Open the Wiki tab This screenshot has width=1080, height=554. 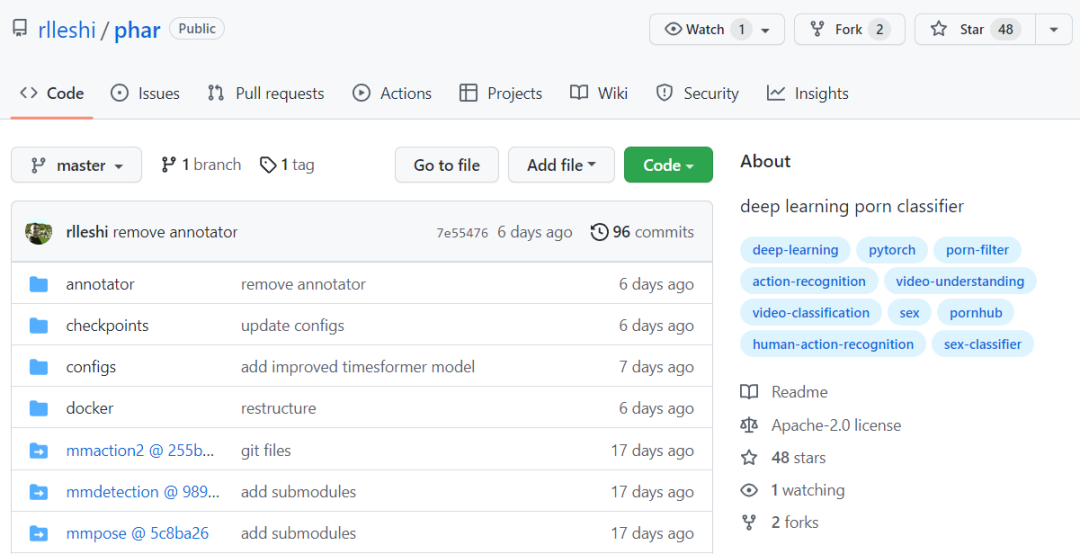[599, 93]
